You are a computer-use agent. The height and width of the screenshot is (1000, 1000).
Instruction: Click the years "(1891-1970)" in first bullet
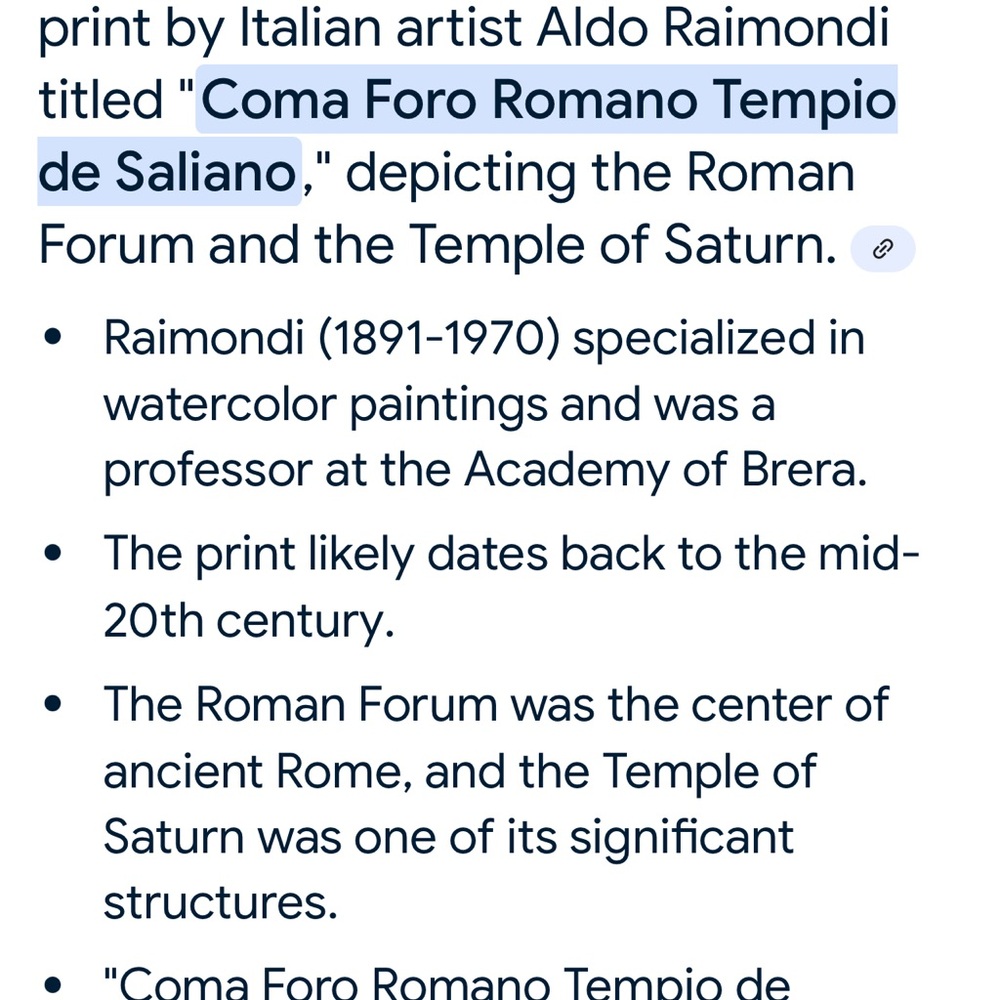[439, 337]
